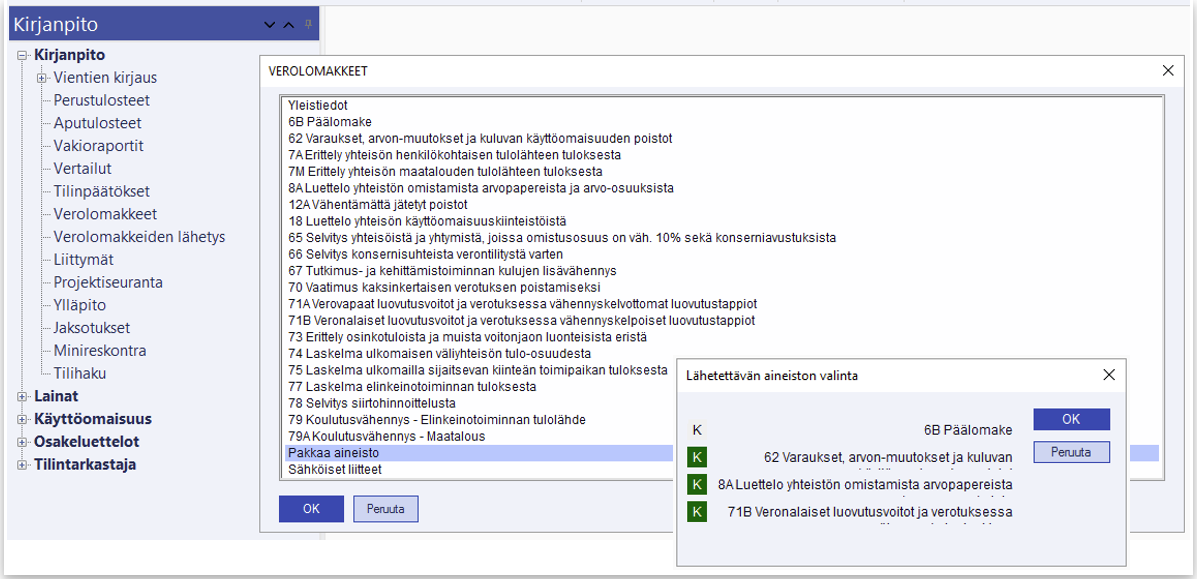Click Peruuta in the VEROLOMAKKEET window
Screen dimensions: 1197x579
[x=385, y=509]
